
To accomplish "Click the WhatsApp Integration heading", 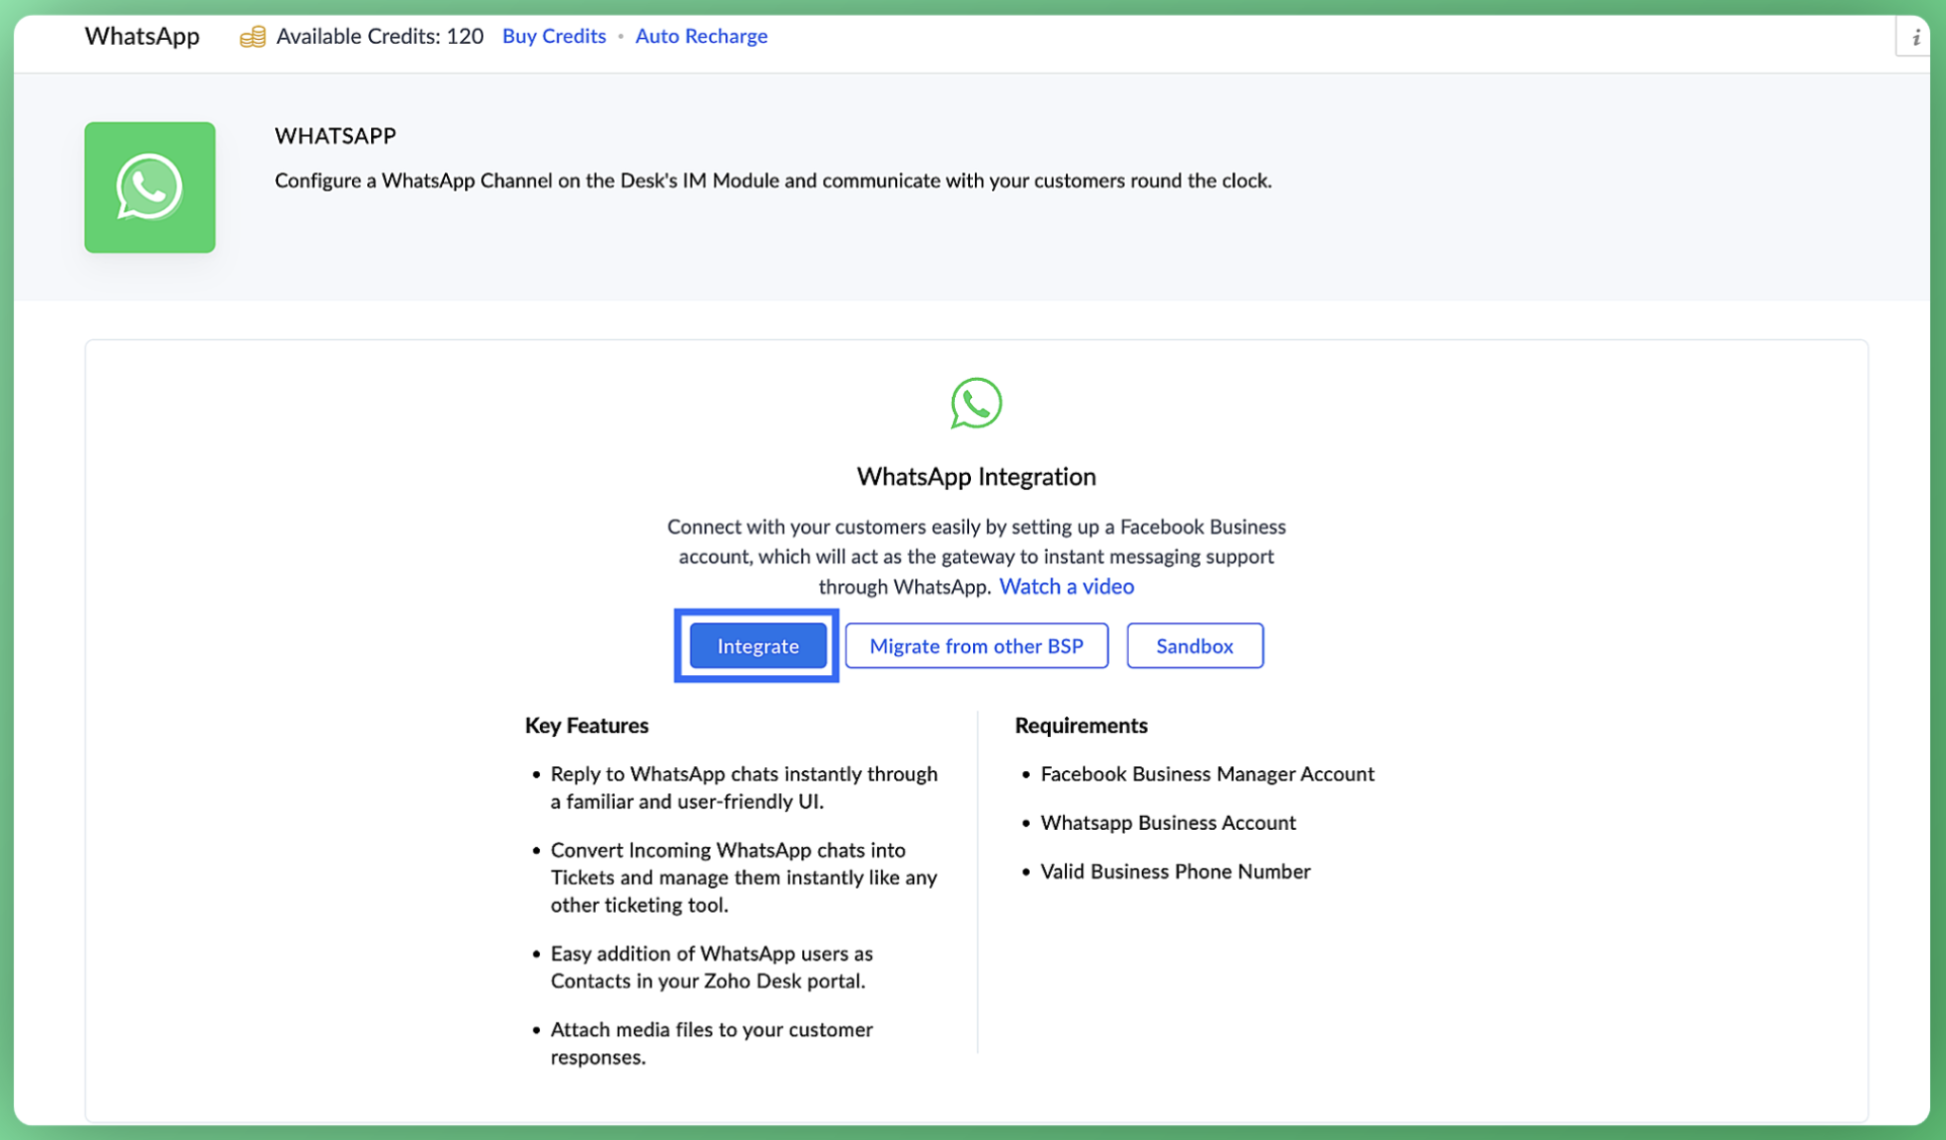I will (x=976, y=476).
